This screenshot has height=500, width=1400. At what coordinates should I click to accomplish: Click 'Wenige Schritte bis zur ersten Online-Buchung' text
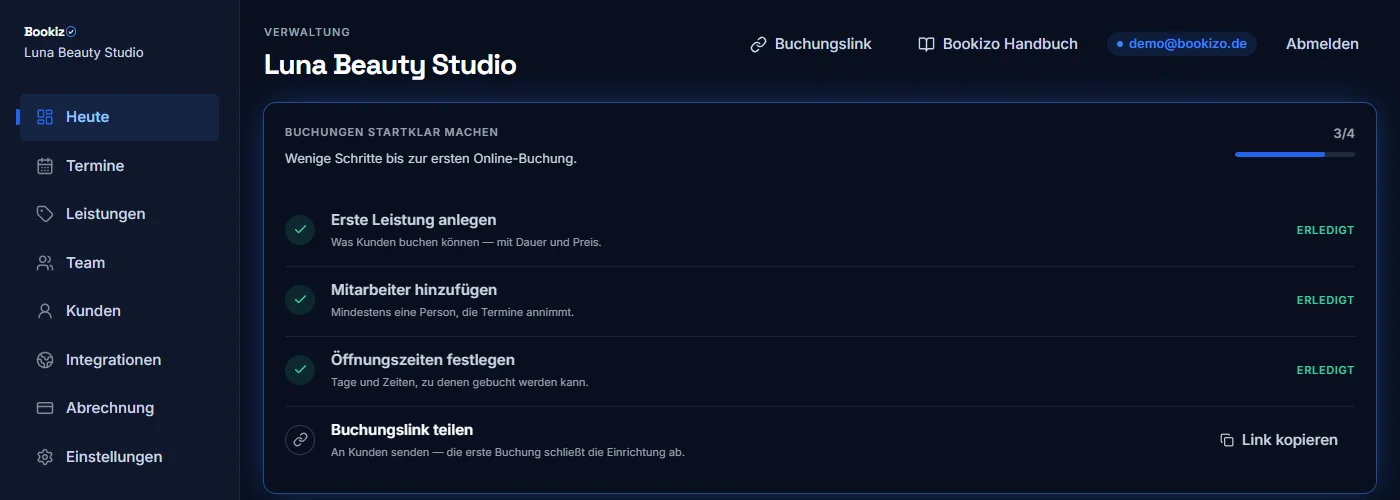coord(431,158)
